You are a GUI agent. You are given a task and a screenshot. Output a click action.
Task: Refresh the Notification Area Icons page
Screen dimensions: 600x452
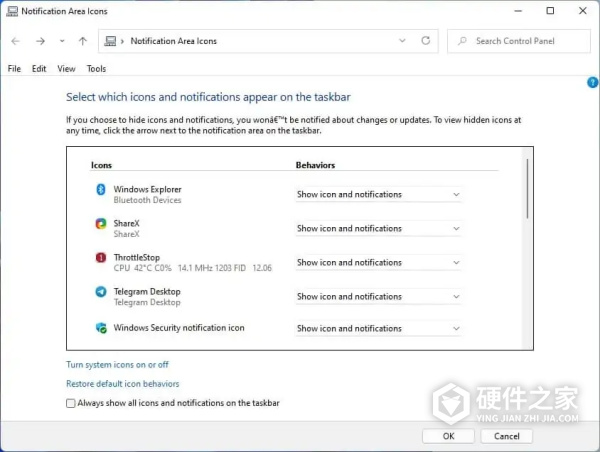[426, 41]
